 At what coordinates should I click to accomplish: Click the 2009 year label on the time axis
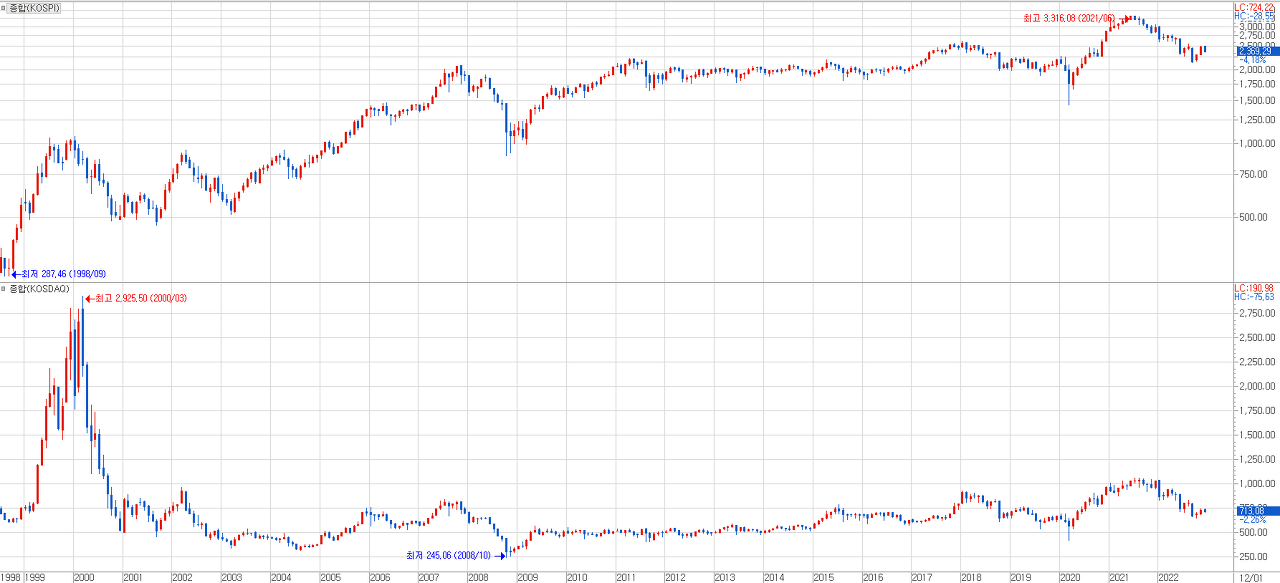click(x=527, y=577)
